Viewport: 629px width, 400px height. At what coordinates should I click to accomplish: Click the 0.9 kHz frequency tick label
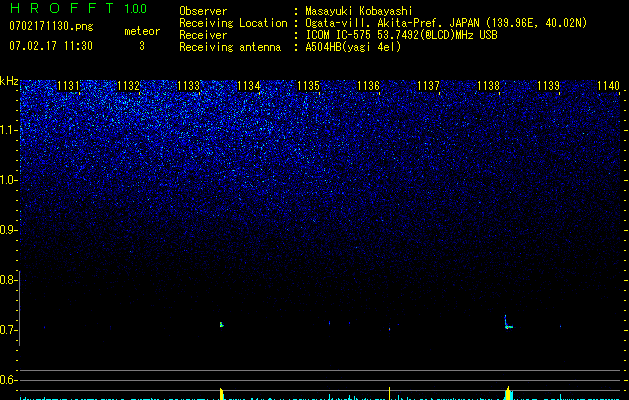point(8,230)
